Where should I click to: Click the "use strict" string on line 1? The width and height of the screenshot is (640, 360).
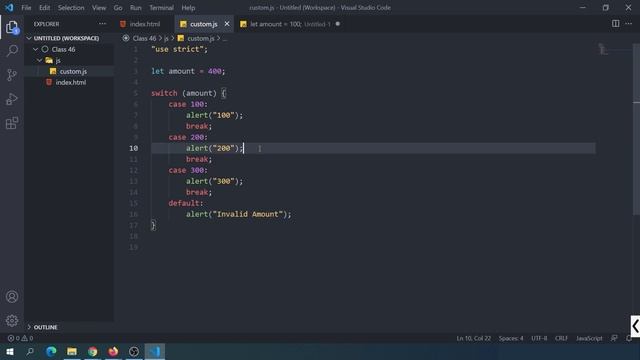177,49
